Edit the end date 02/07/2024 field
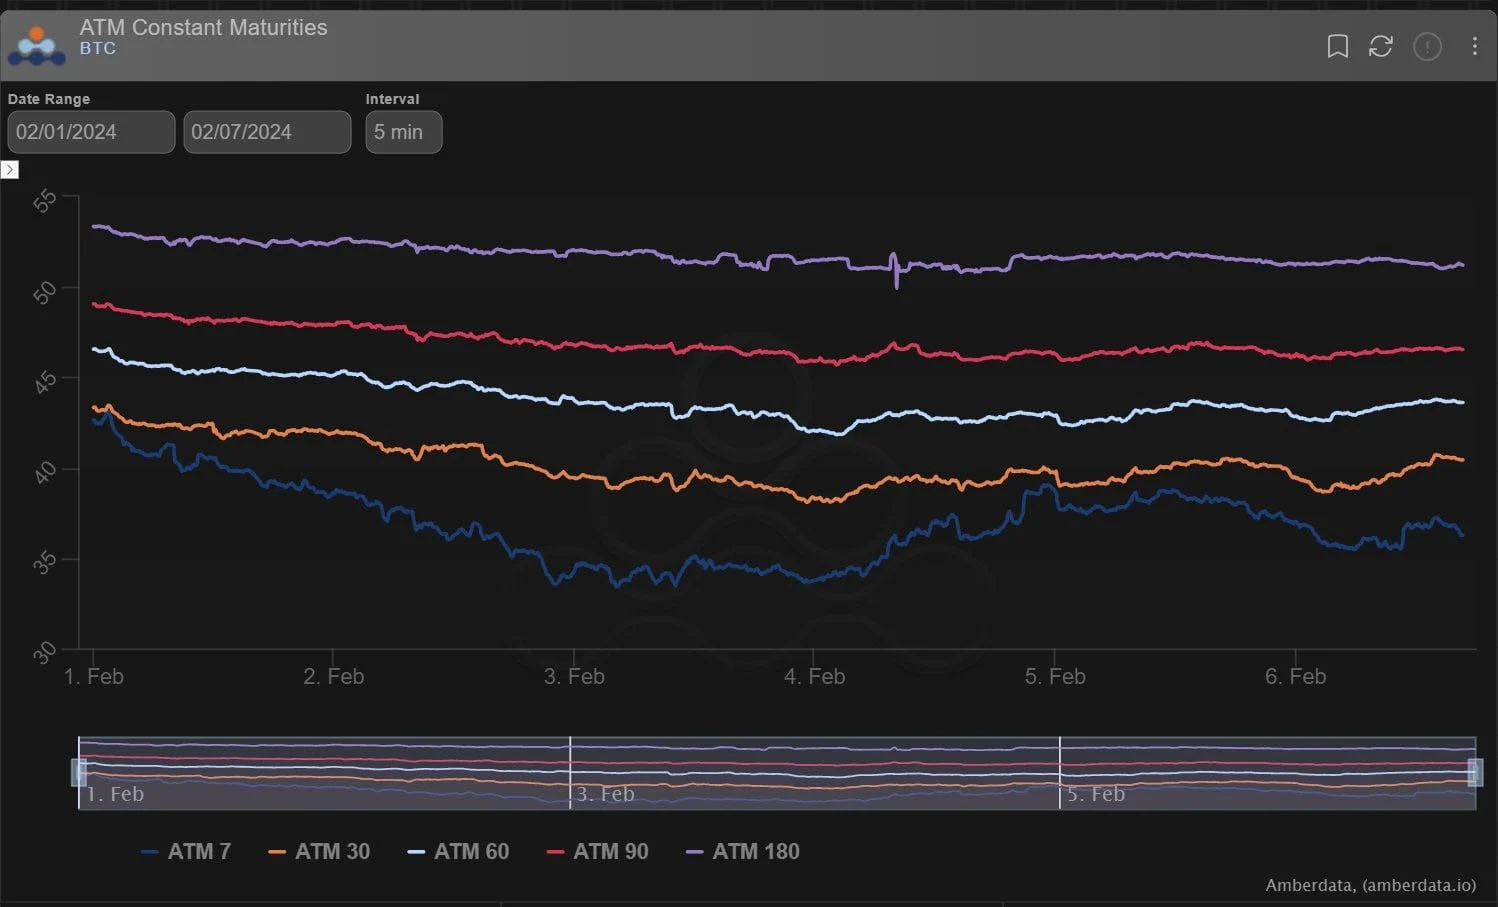Image resolution: width=1498 pixels, height=907 pixels. pos(267,132)
